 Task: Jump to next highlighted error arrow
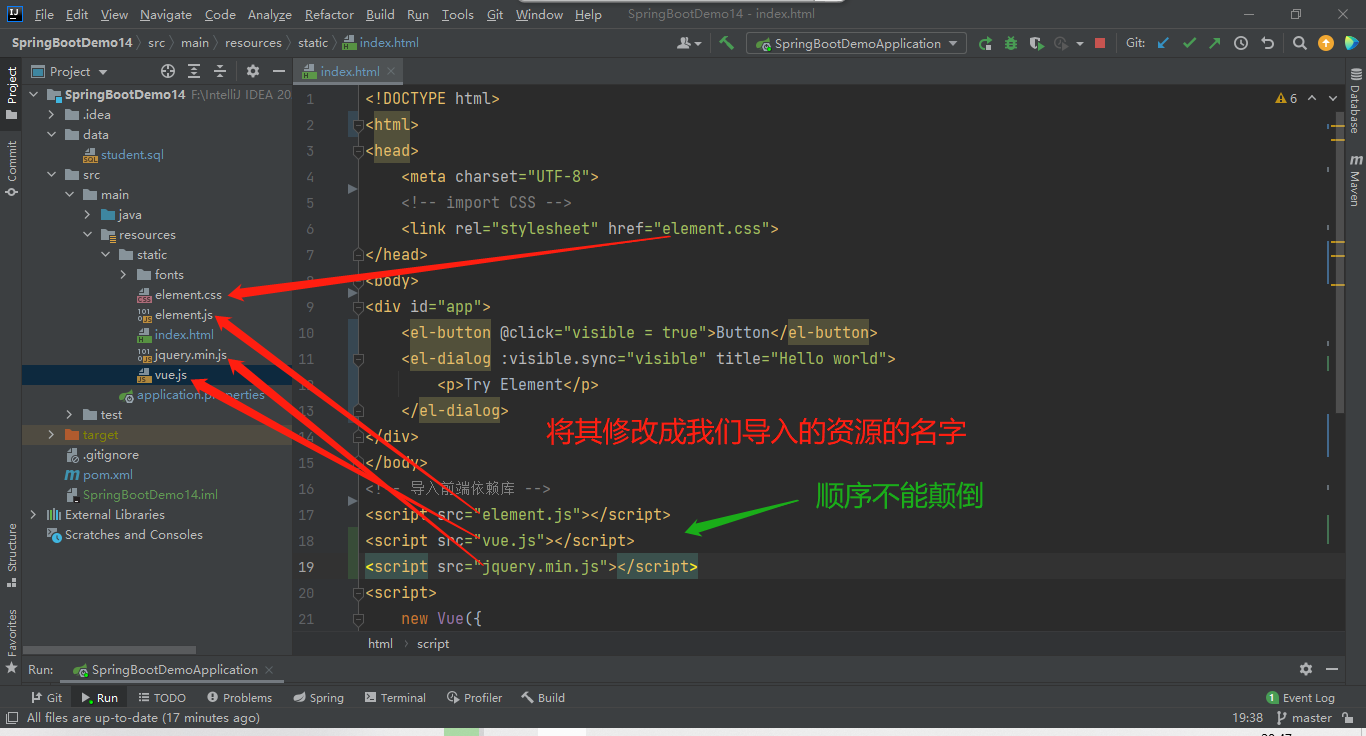coord(1332,98)
